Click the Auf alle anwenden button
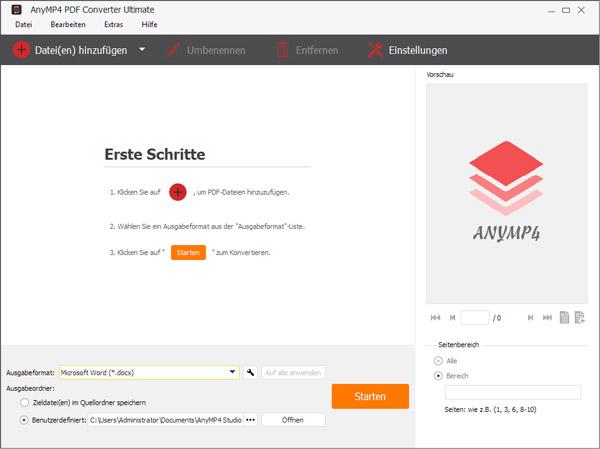Viewport: 600px width, 449px height. (x=293, y=372)
